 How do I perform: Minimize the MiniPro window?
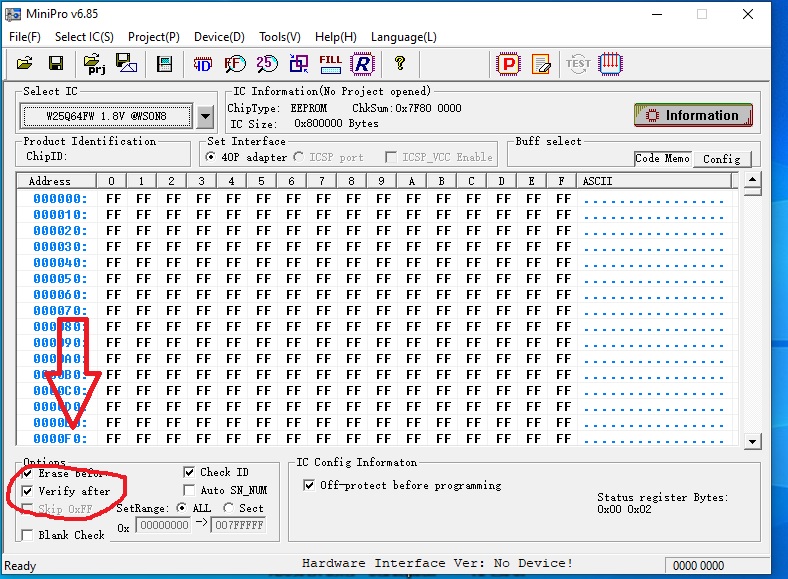[657, 14]
